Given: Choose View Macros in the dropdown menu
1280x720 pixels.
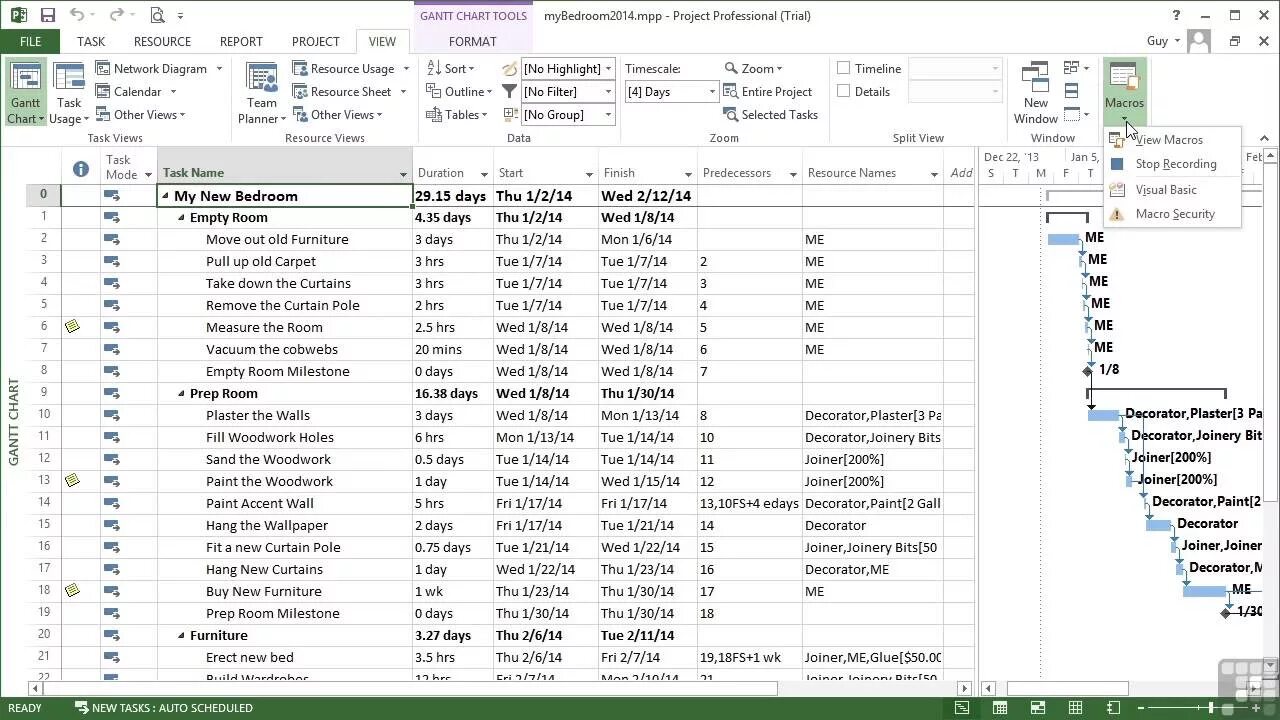Looking at the screenshot, I should coord(1174,140).
